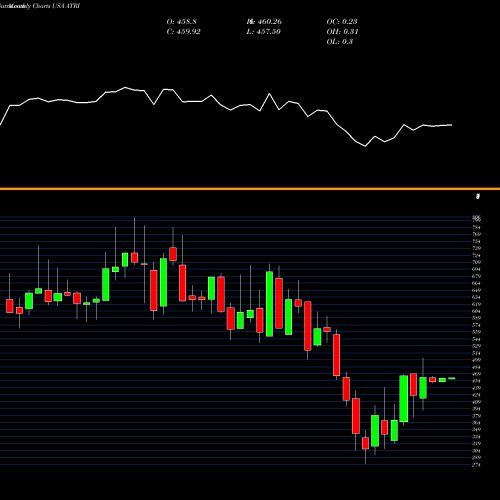500x500 pixels.
Task: Select the 694 price level label
Action: [x=476, y=269]
